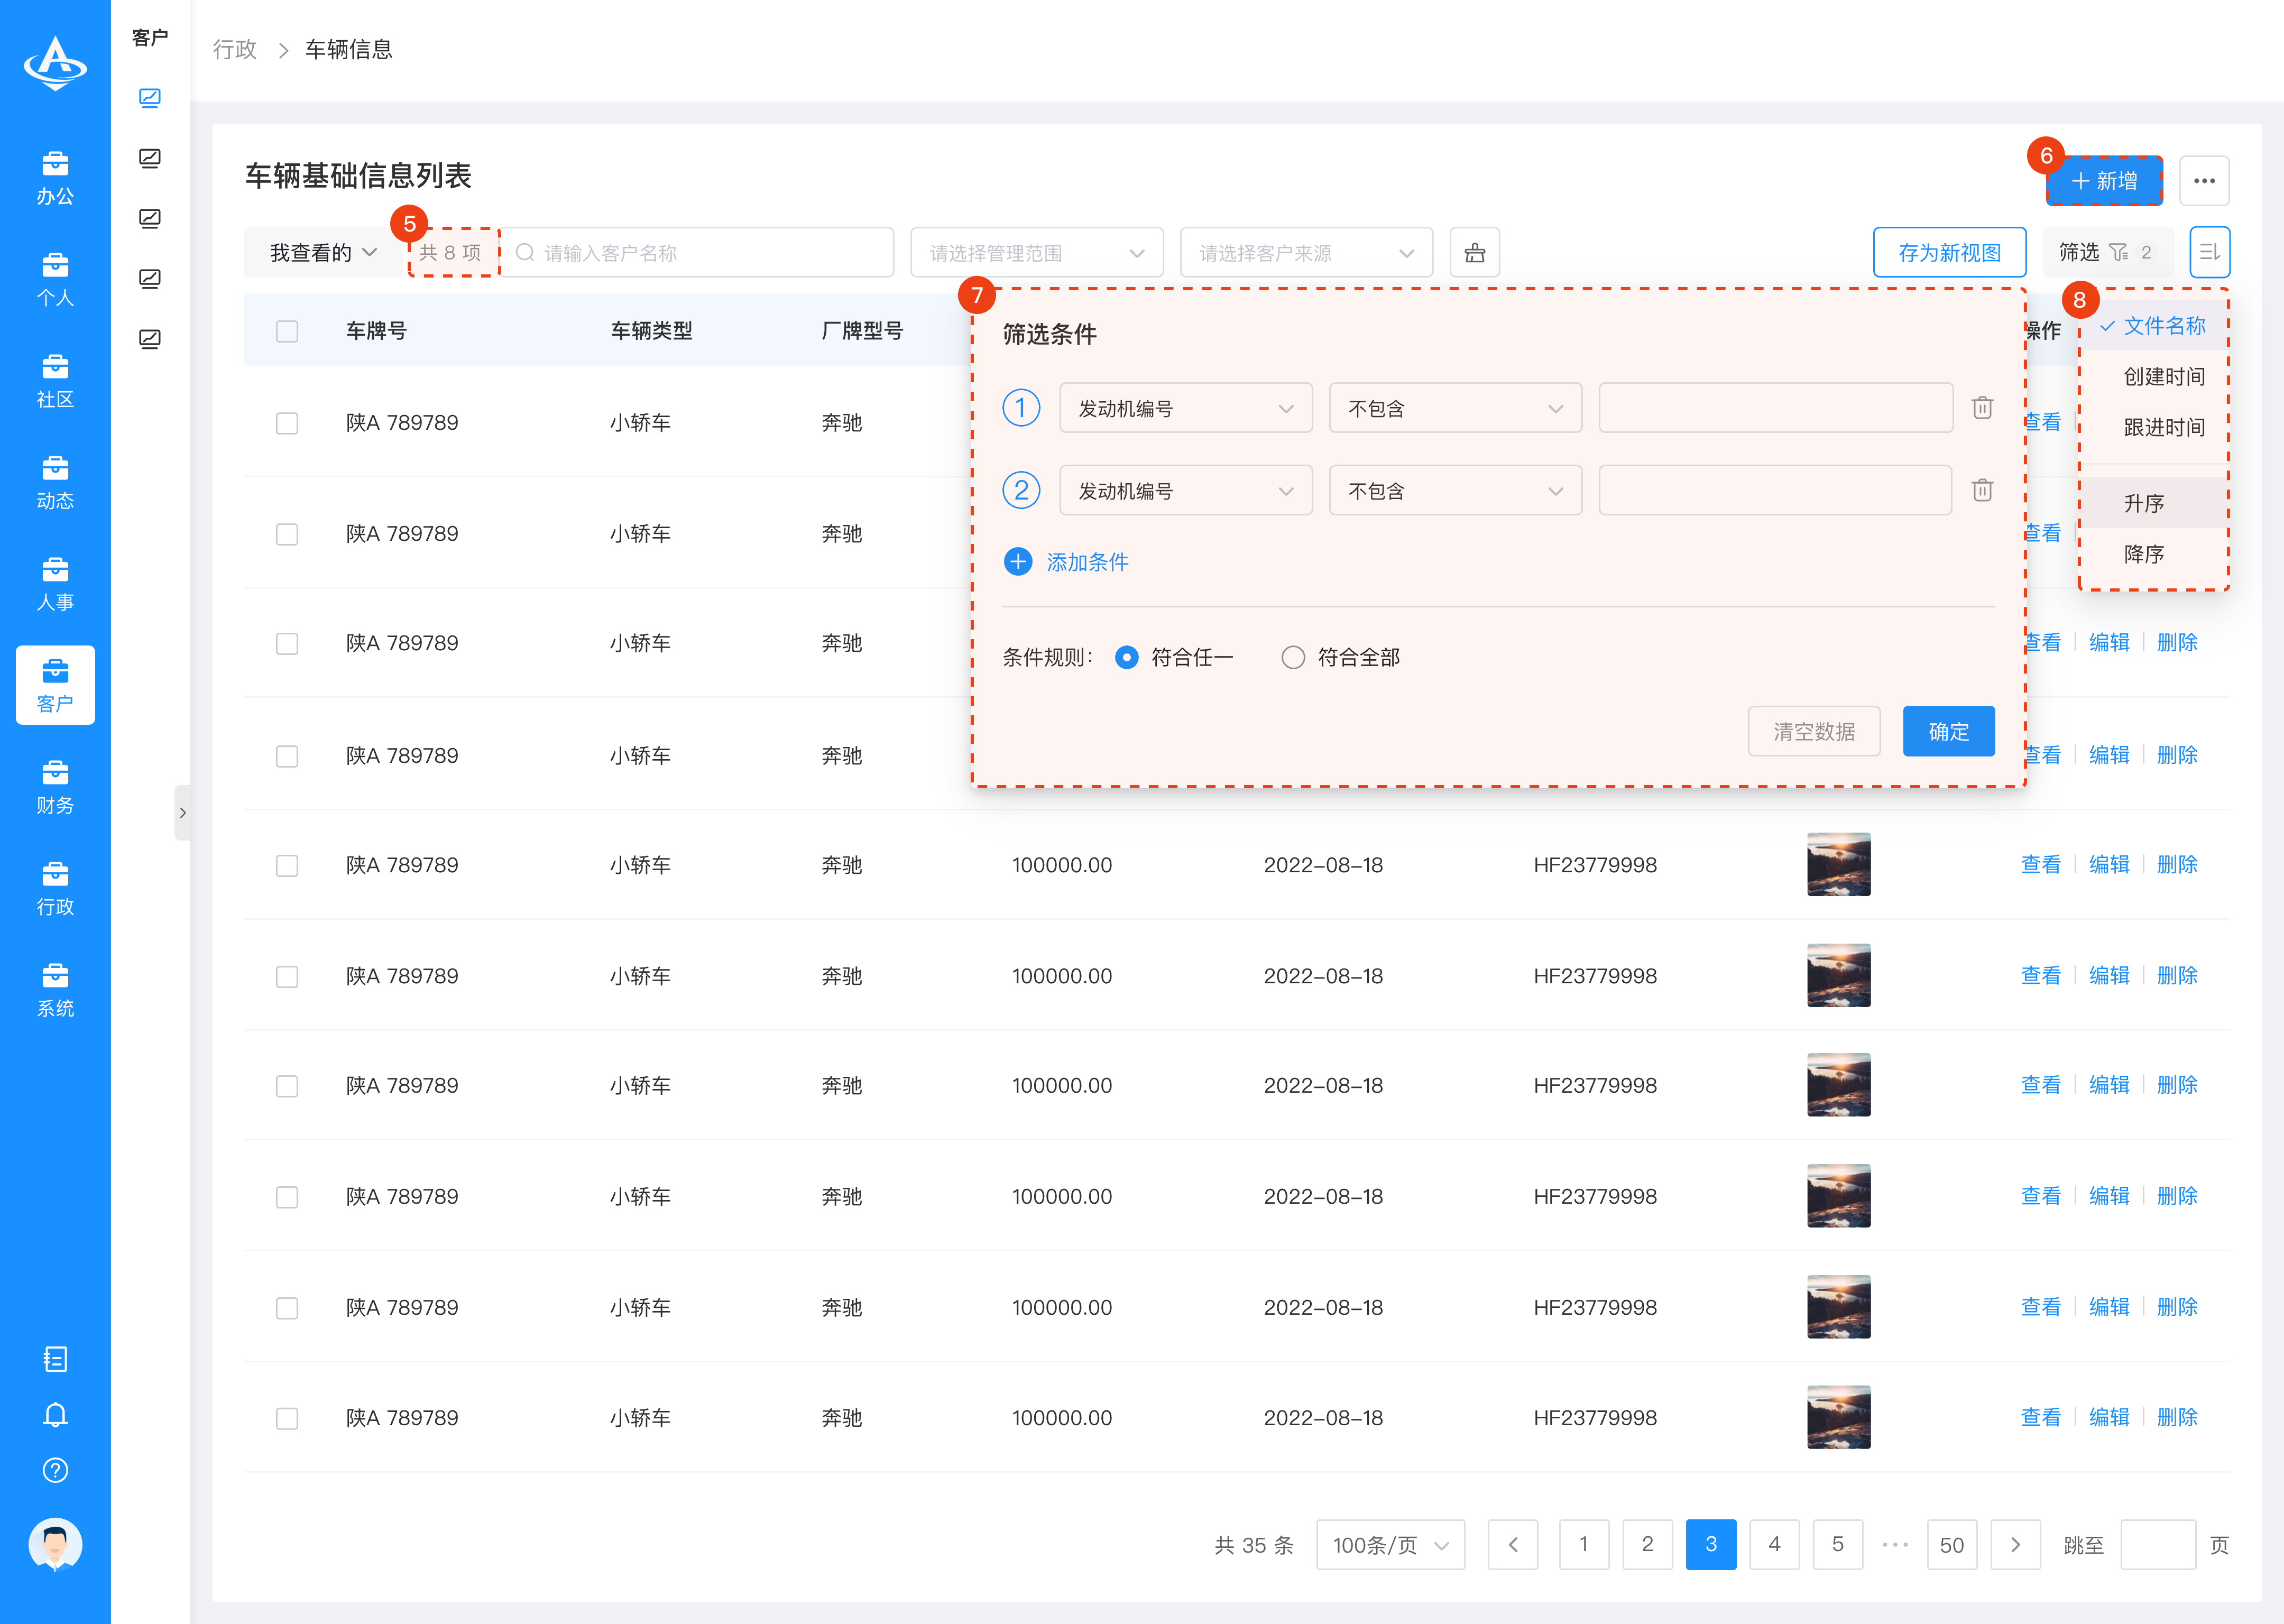Check the second row's checkbox
Viewport: 2284px width, 1624px height.
(x=287, y=534)
